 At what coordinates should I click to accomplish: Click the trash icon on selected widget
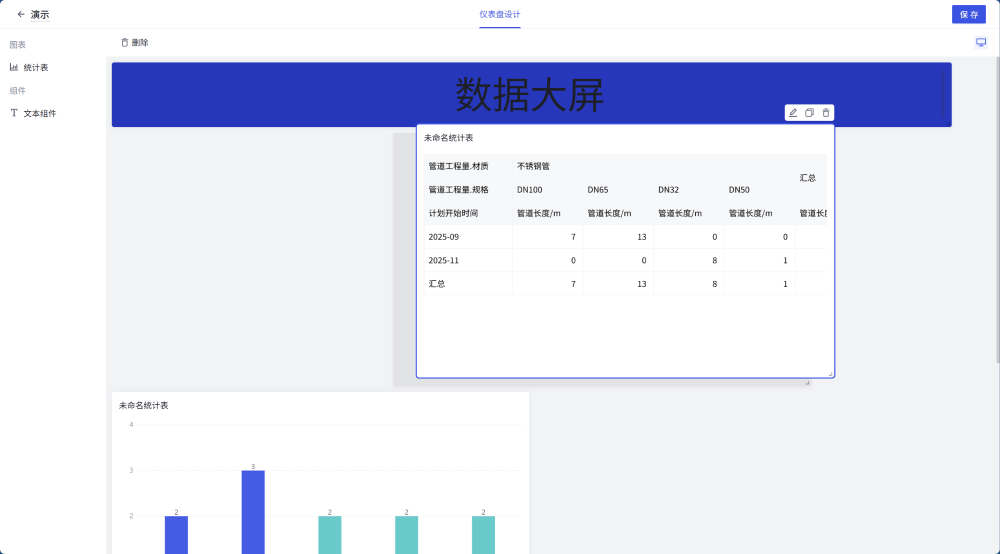pos(826,113)
